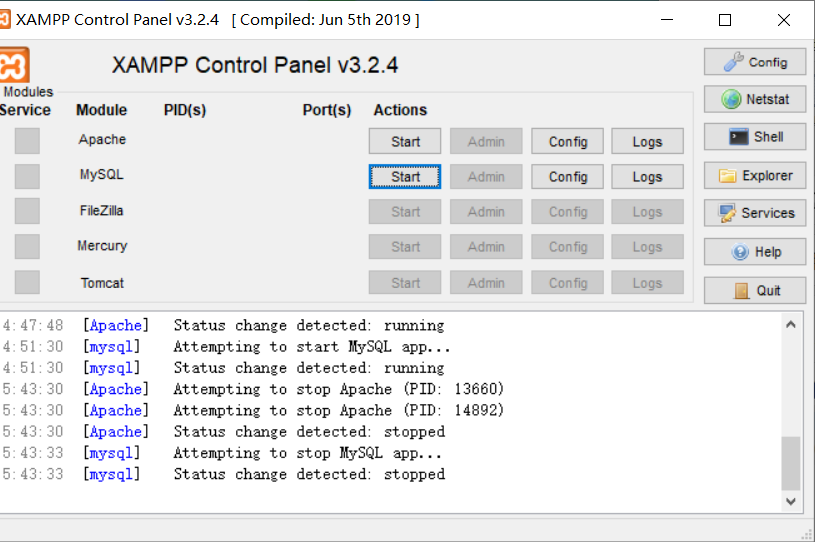Click the FileZilla Config button

coord(567,211)
